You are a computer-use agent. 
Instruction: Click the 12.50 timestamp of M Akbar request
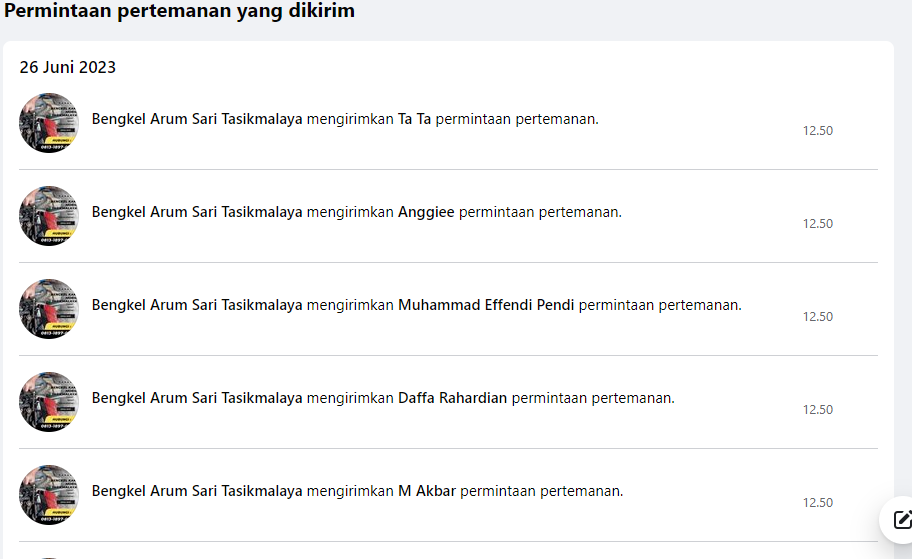[x=818, y=503]
